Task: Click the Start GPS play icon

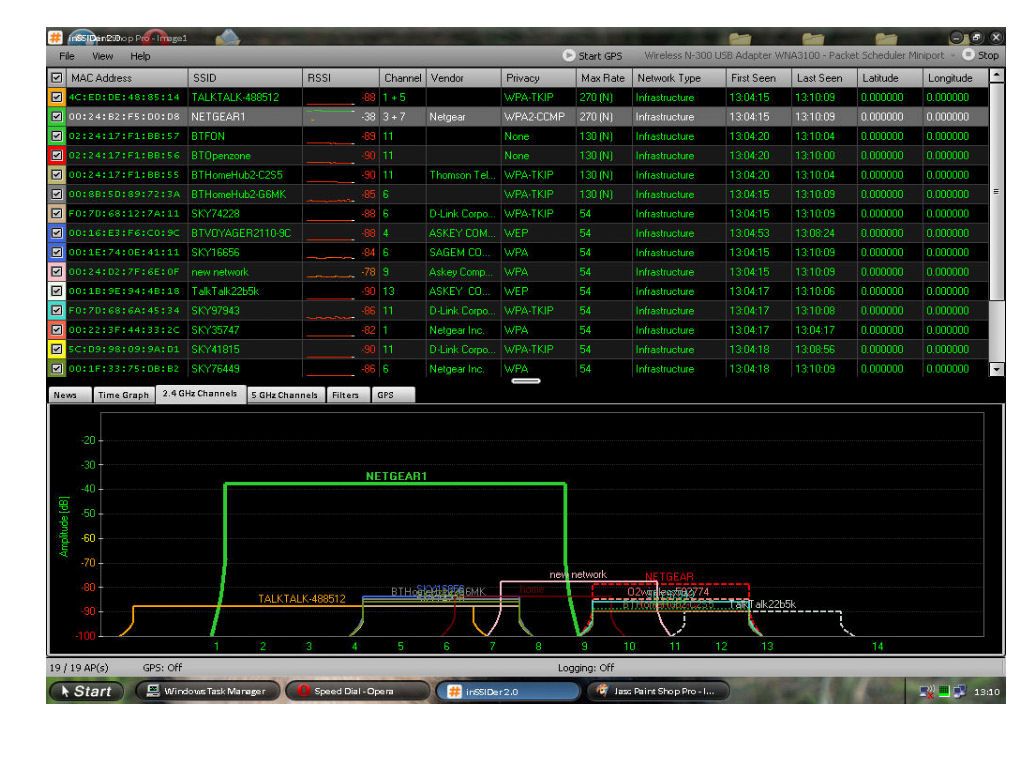Action: click(568, 56)
